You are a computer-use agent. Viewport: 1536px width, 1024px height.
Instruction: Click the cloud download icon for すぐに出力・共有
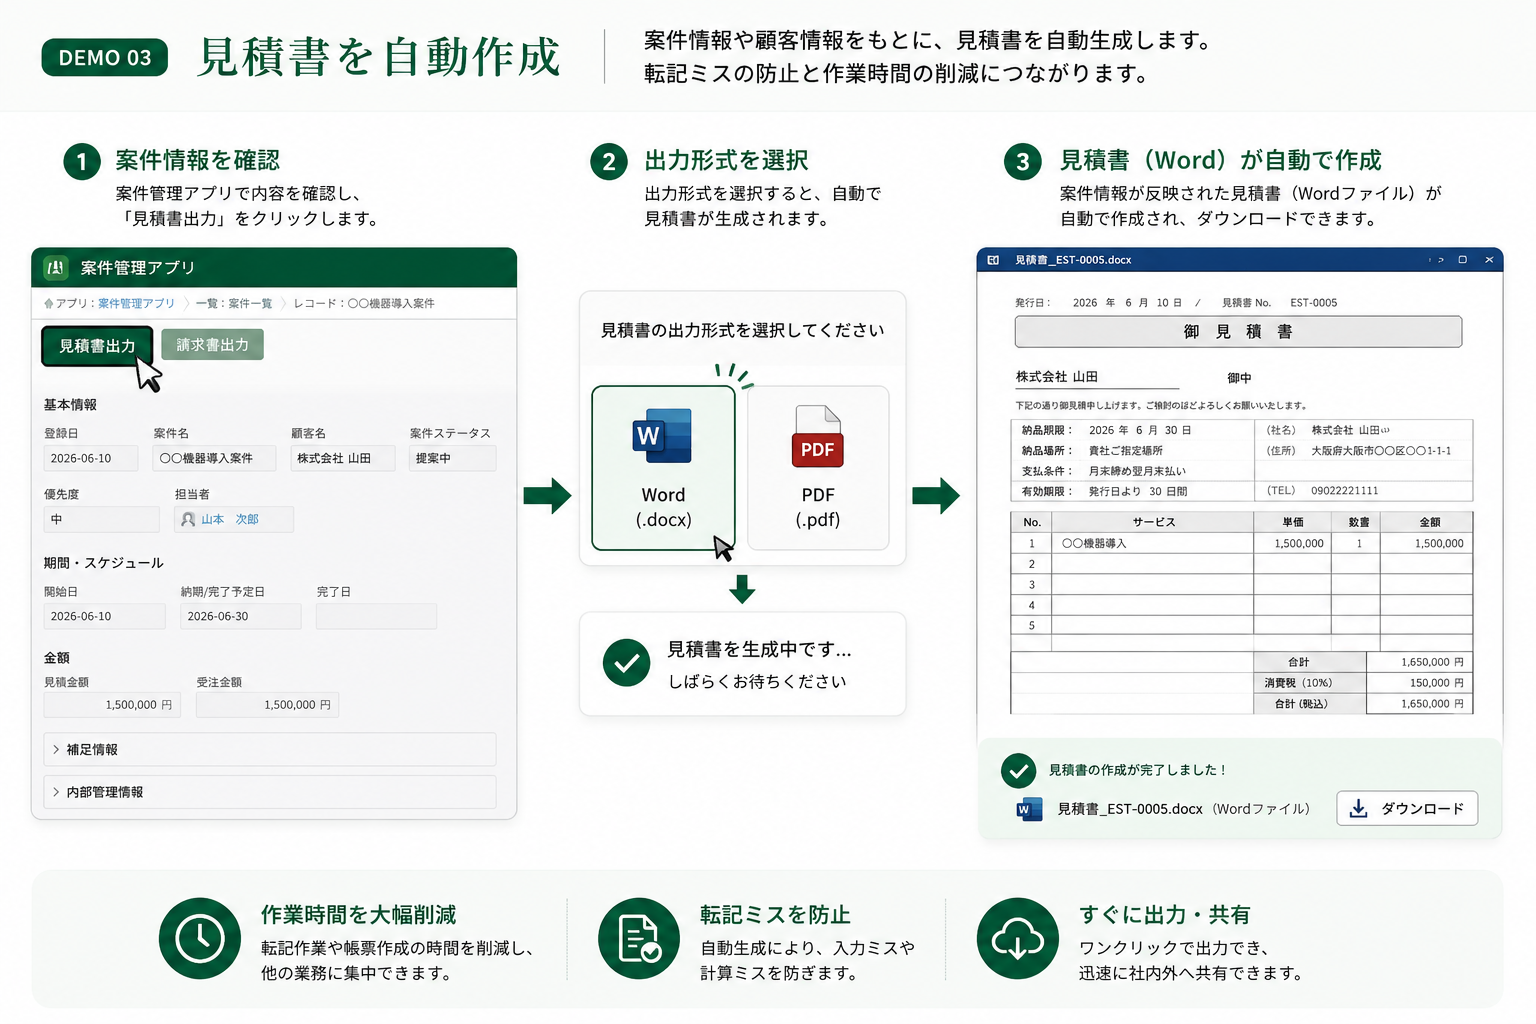(x=1018, y=938)
